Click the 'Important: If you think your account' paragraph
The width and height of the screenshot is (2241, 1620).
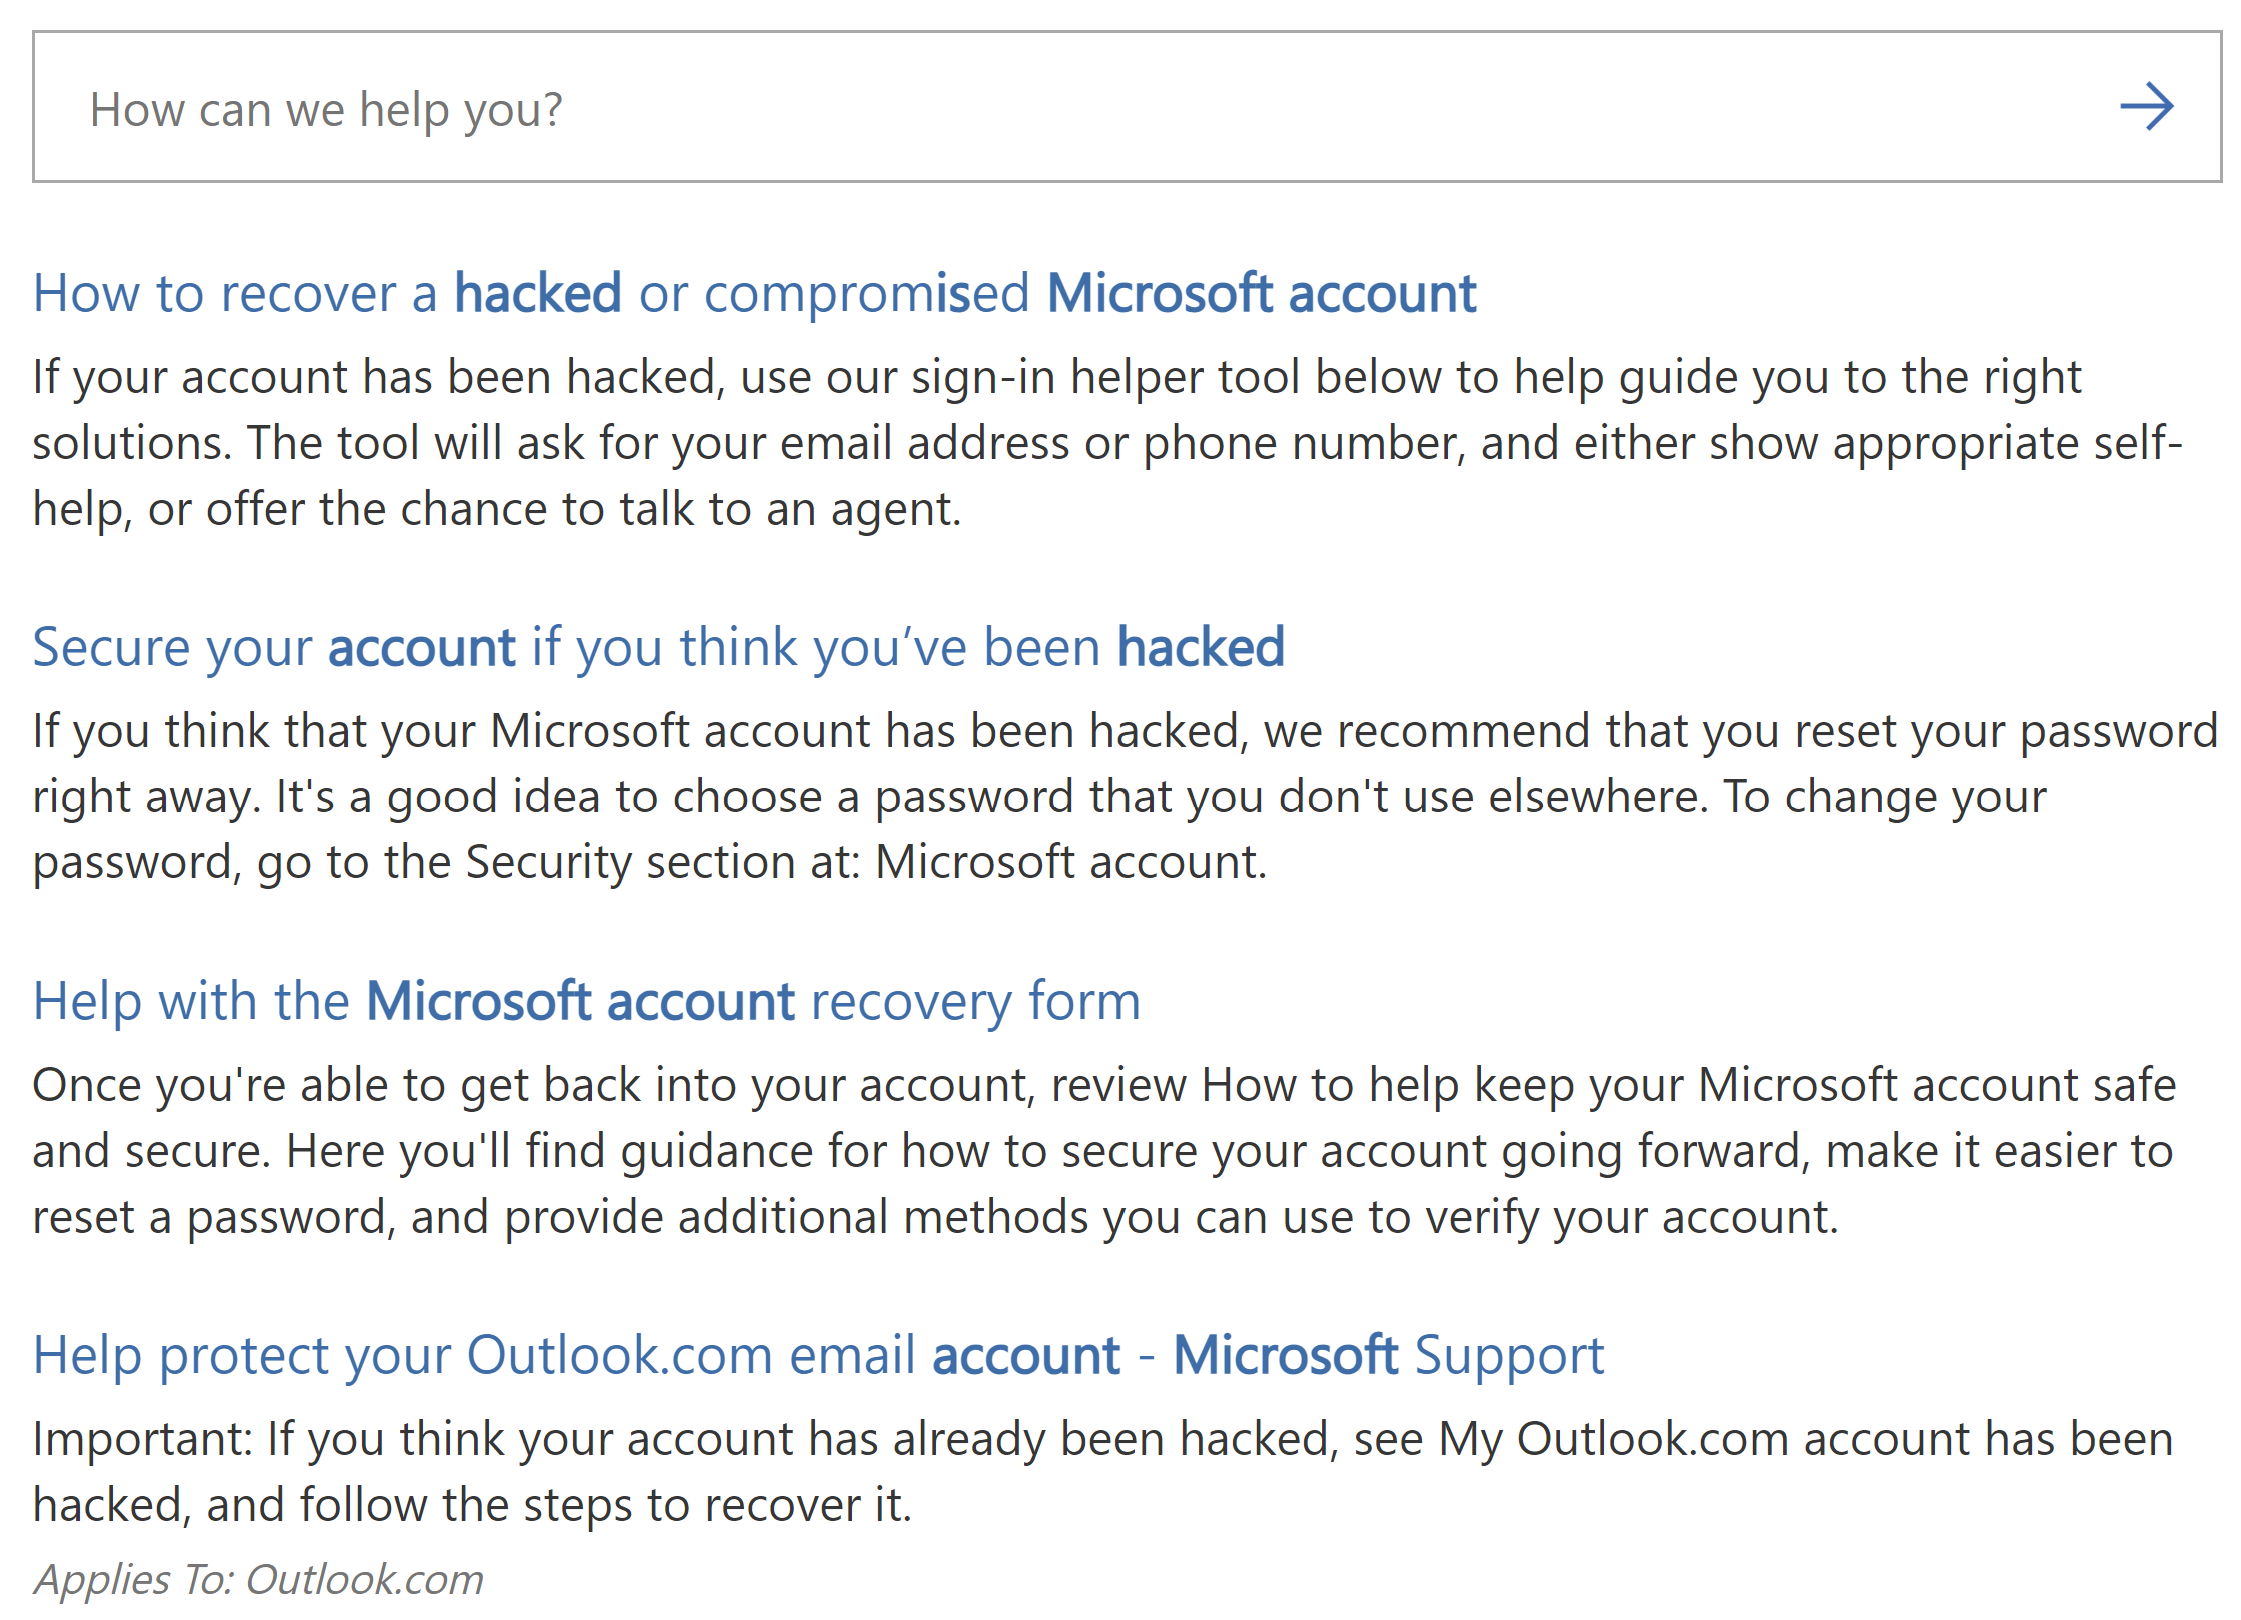1103,1472
